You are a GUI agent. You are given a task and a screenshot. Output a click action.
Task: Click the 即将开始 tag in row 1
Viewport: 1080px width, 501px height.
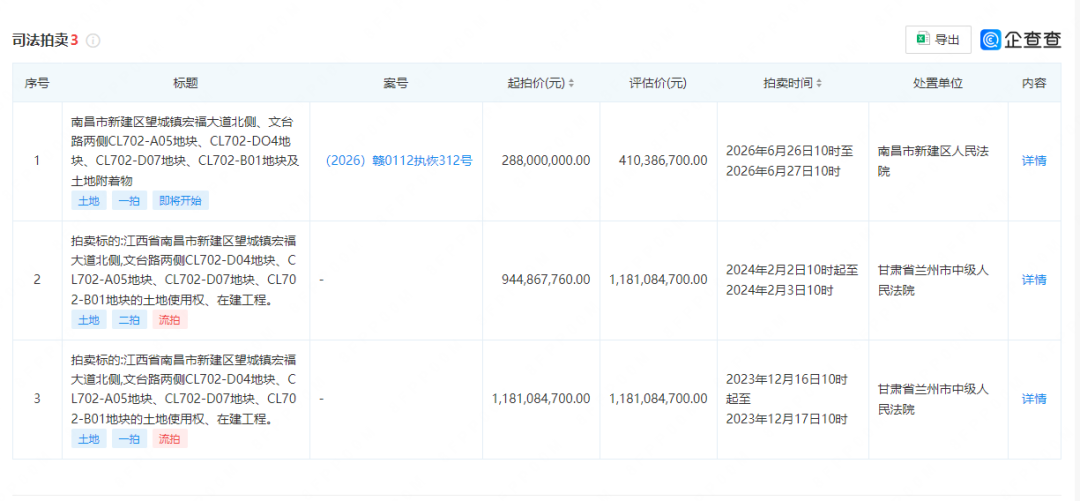[x=180, y=201]
